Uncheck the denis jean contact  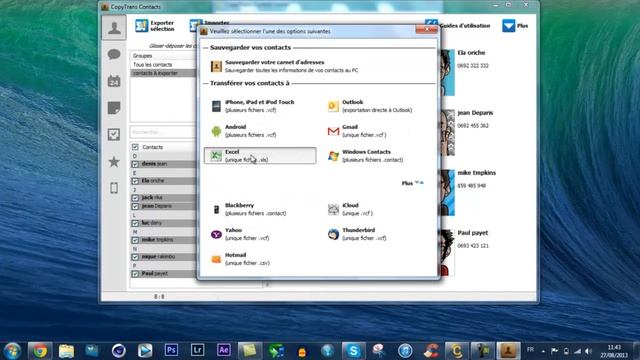tap(135, 164)
